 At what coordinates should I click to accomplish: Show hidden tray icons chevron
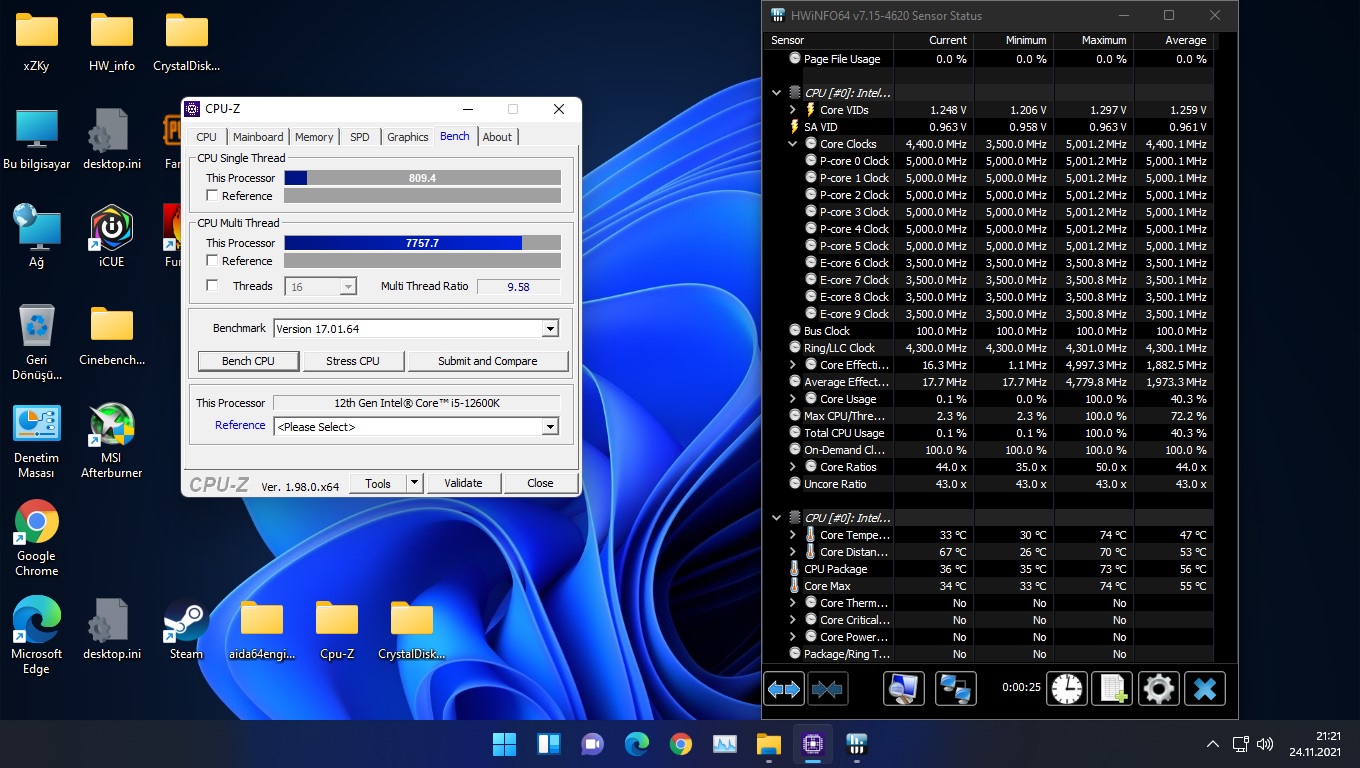click(1213, 744)
